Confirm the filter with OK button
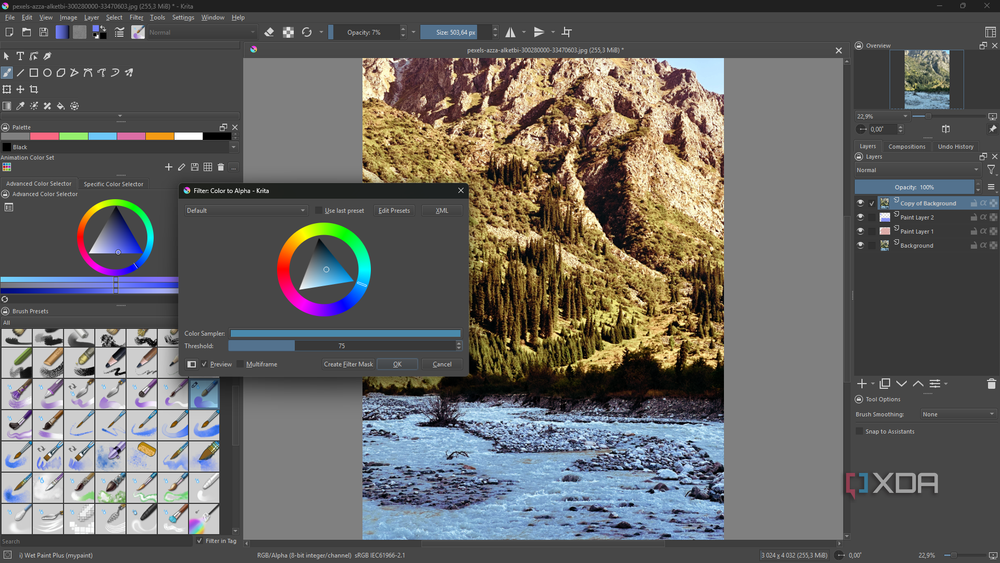1000x563 pixels. coord(397,364)
